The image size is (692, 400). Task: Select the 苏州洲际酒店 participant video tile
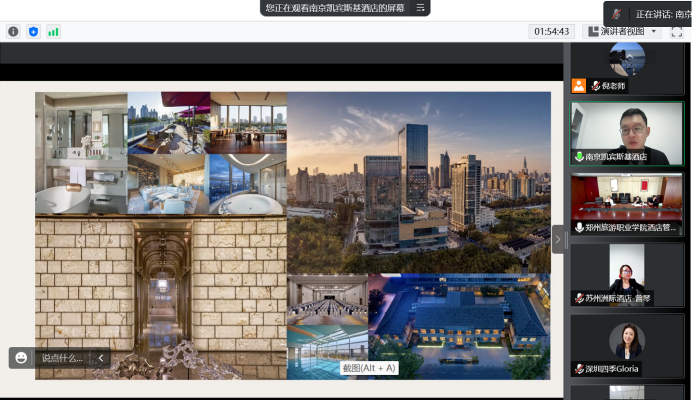[x=627, y=275]
